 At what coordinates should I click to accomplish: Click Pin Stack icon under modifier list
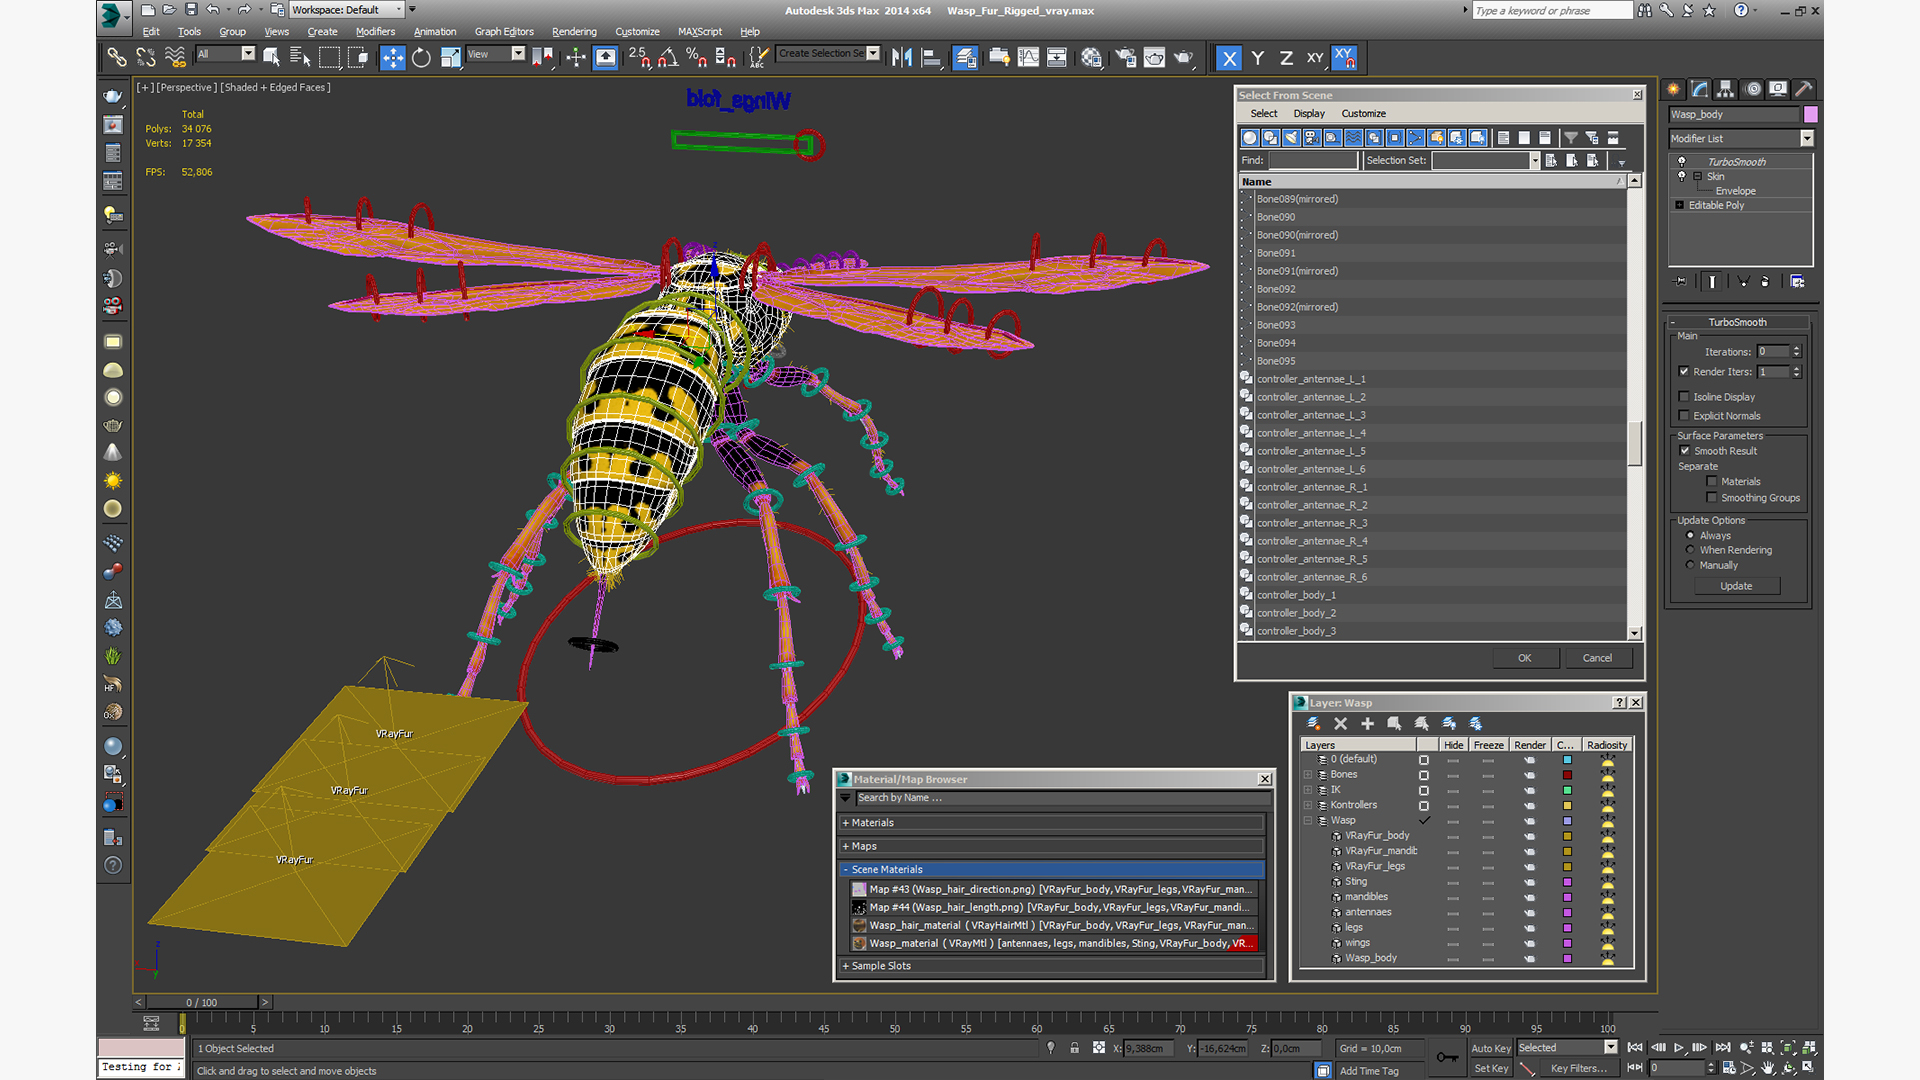click(x=1680, y=282)
